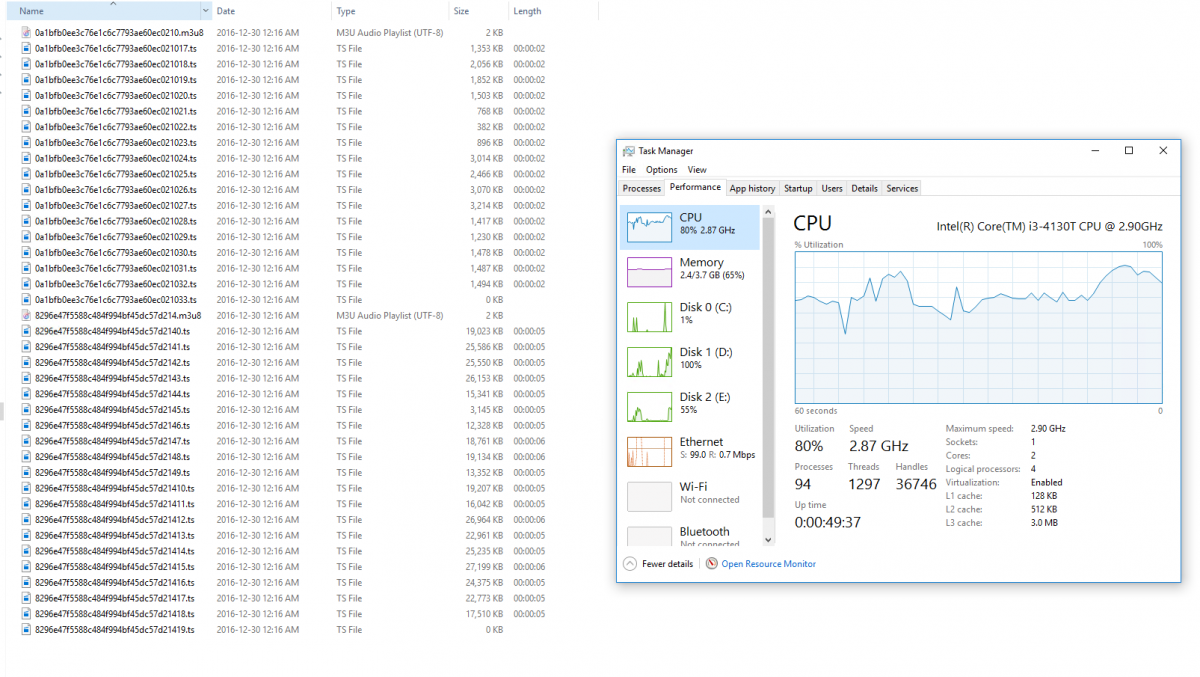The height and width of the screenshot is (677, 1200).
Task: Select file name 8296e47f5588c484f994bf45dc57d21410.ts
Action: (x=115, y=488)
